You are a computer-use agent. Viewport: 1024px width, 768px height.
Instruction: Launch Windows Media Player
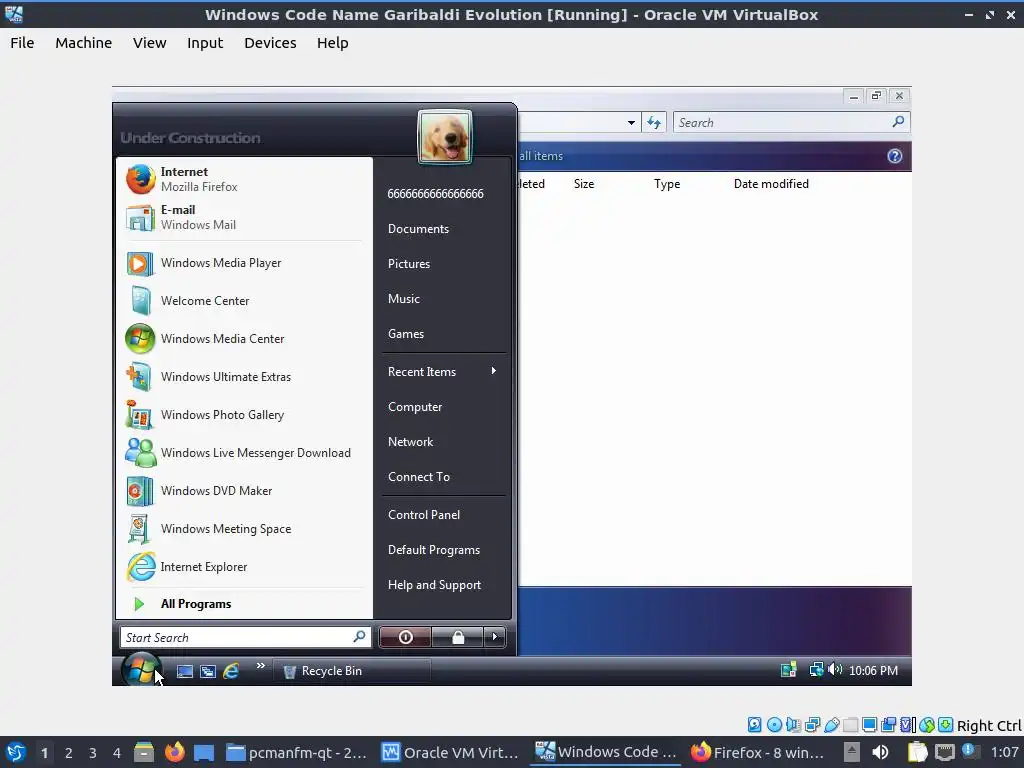pos(242,263)
